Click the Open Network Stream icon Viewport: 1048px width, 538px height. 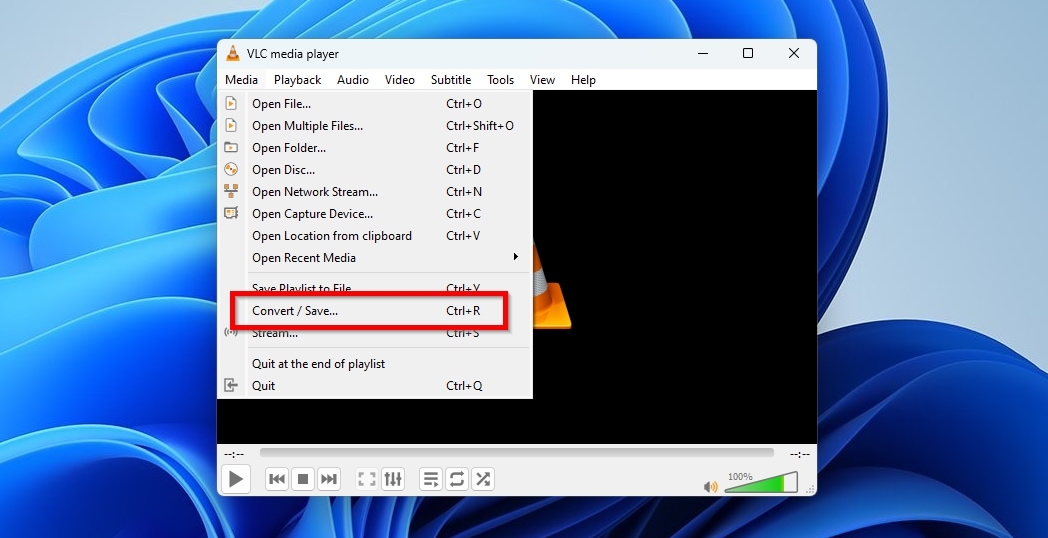[231, 191]
